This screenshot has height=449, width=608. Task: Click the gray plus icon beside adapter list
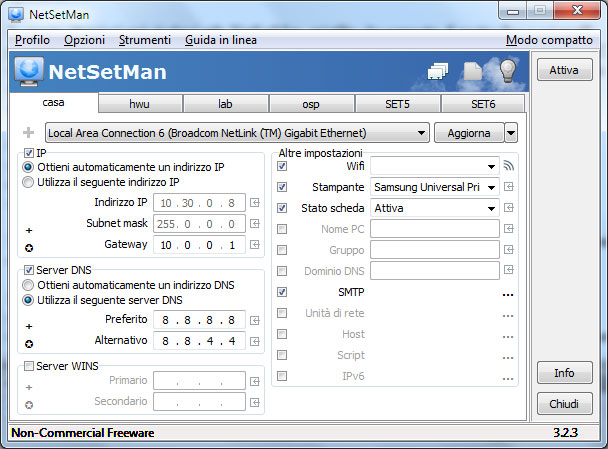[28, 133]
